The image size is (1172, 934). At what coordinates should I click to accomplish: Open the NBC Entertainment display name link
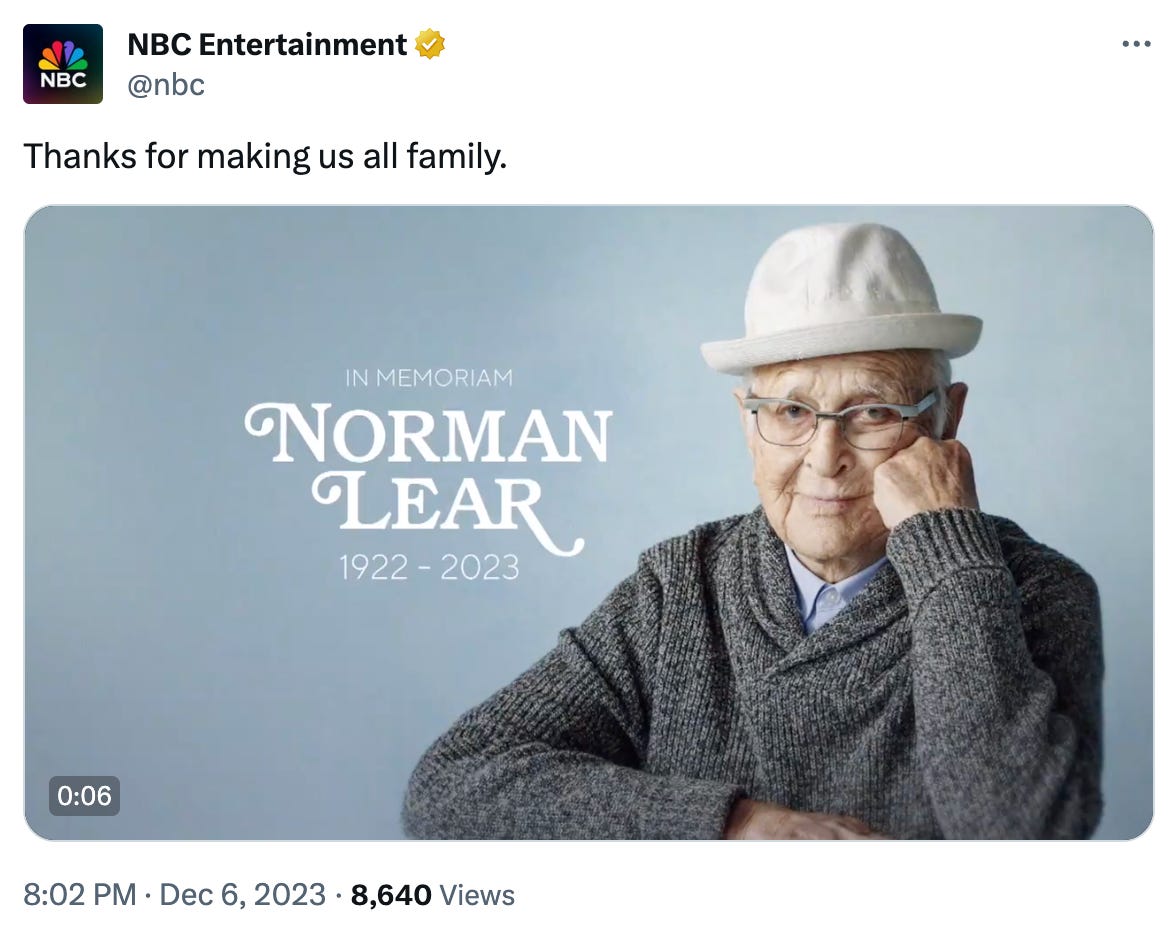pyautogui.click(x=267, y=45)
